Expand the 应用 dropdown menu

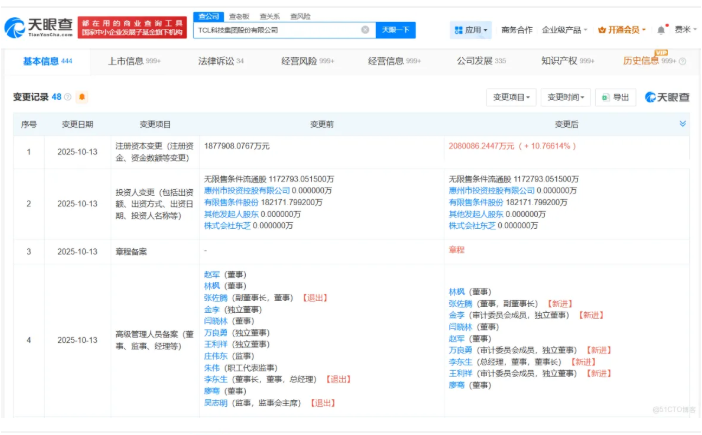pos(471,30)
